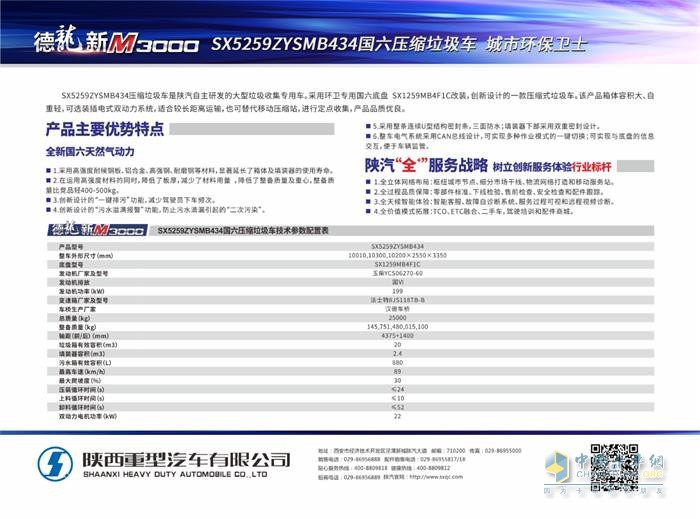Click the filler volume value 2.4
700x519 pixels.
[397, 353]
